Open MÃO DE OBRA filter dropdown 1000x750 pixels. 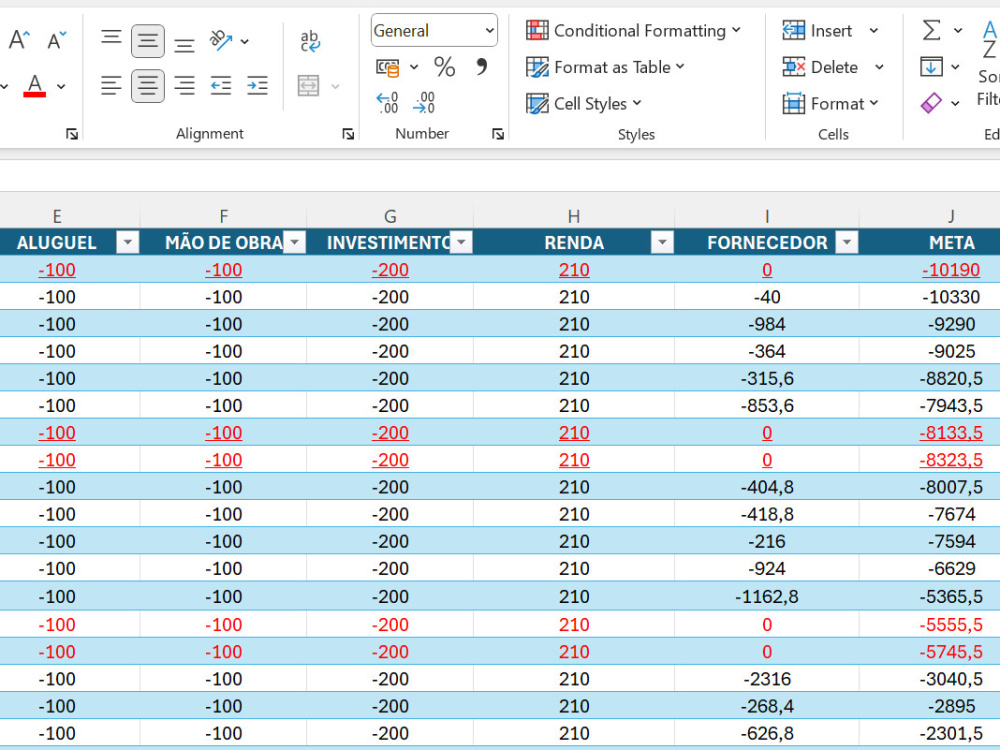(x=295, y=242)
